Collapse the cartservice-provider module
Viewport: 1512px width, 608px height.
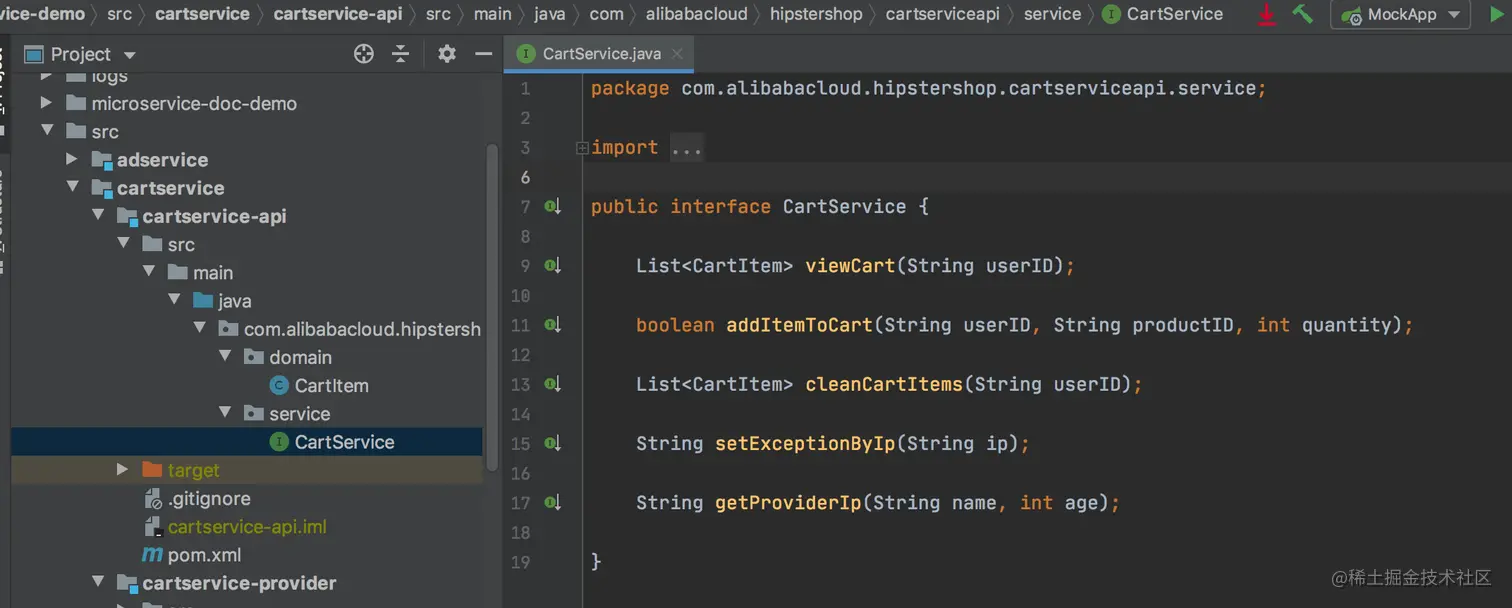point(98,583)
